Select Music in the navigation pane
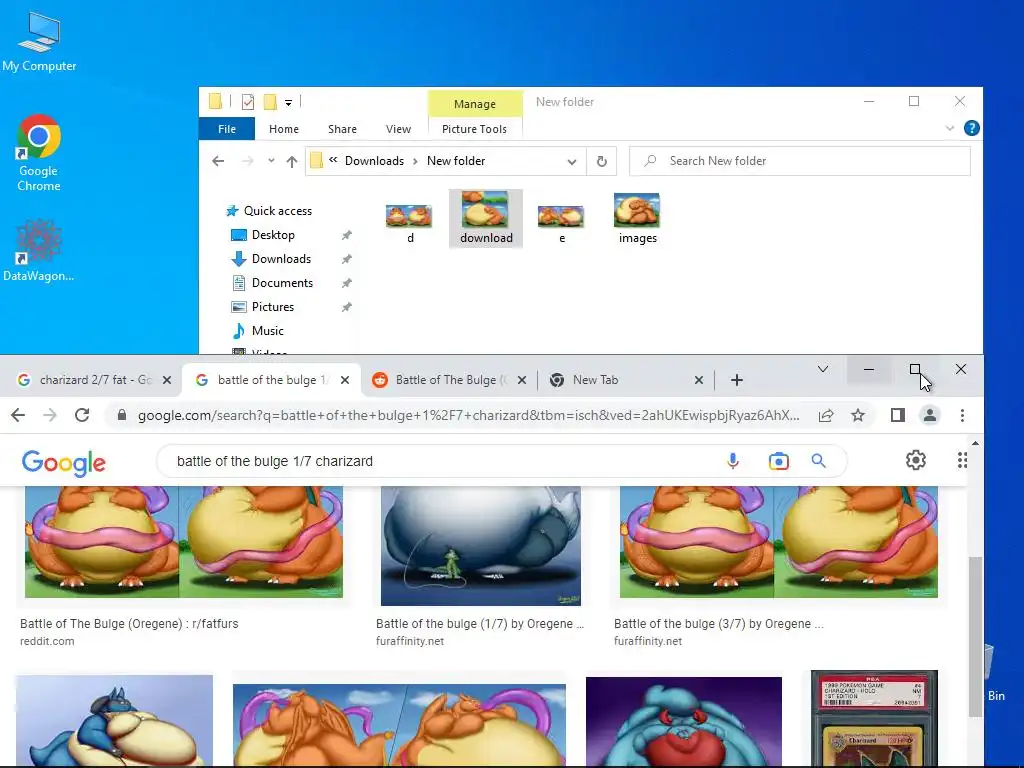This screenshot has width=1024, height=768. point(257,331)
